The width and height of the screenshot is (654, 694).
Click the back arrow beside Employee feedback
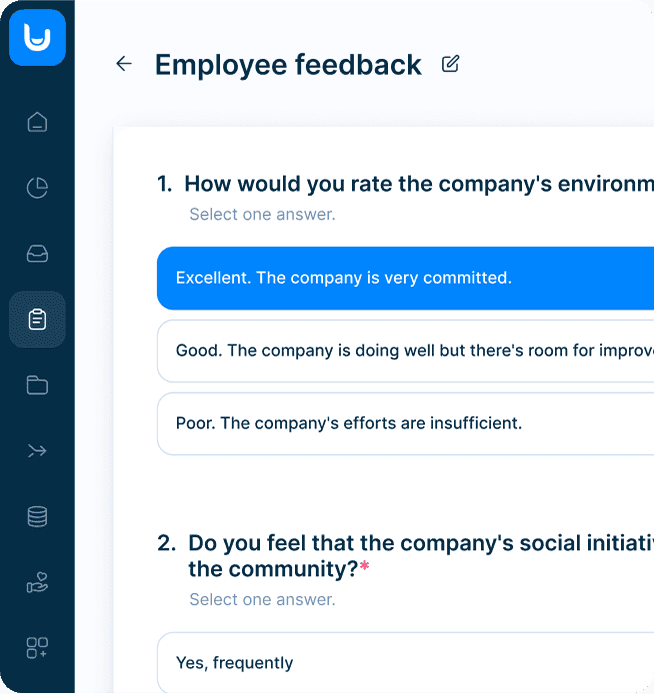(124, 64)
